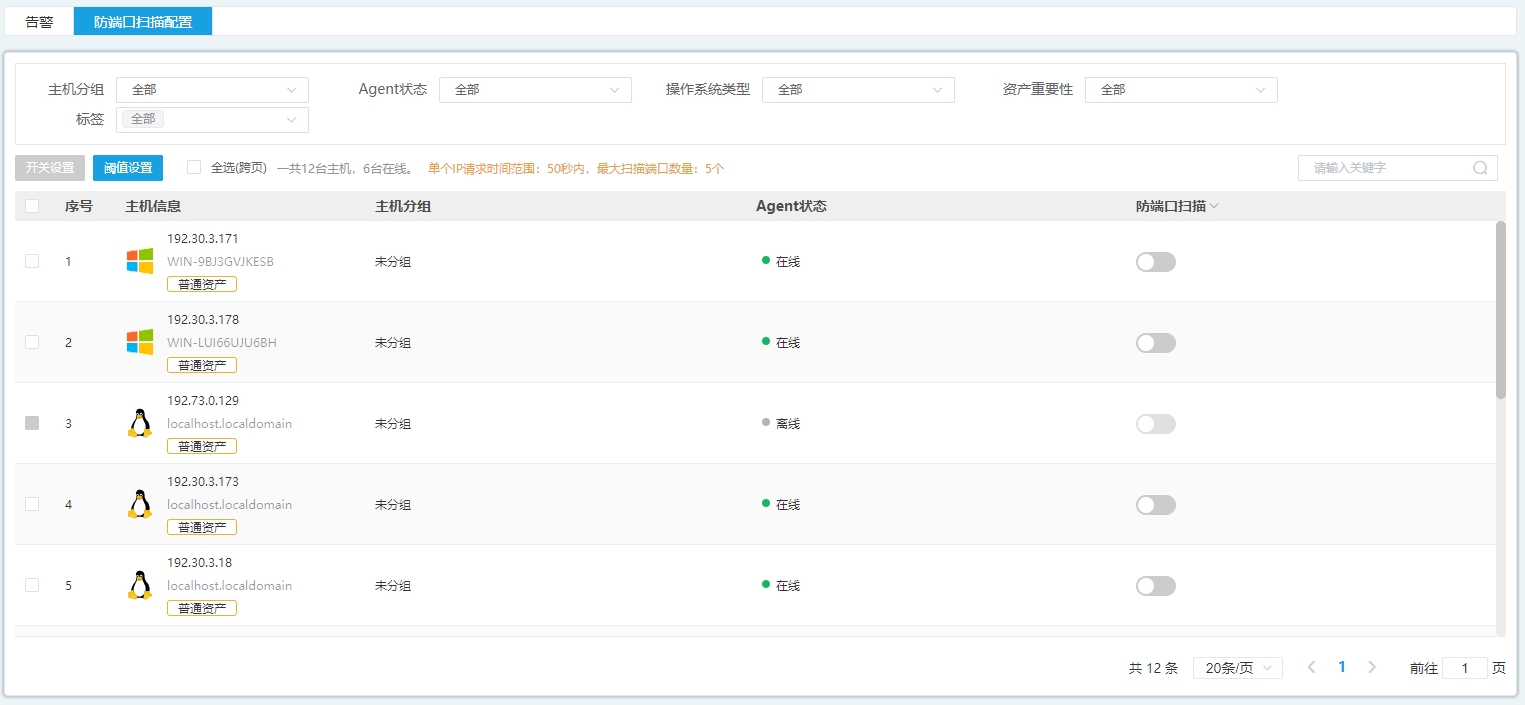Viewport: 1525px width, 705px height.
Task: Check the 全选(跨页) select-all checkbox
Action: [x=194, y=168]
